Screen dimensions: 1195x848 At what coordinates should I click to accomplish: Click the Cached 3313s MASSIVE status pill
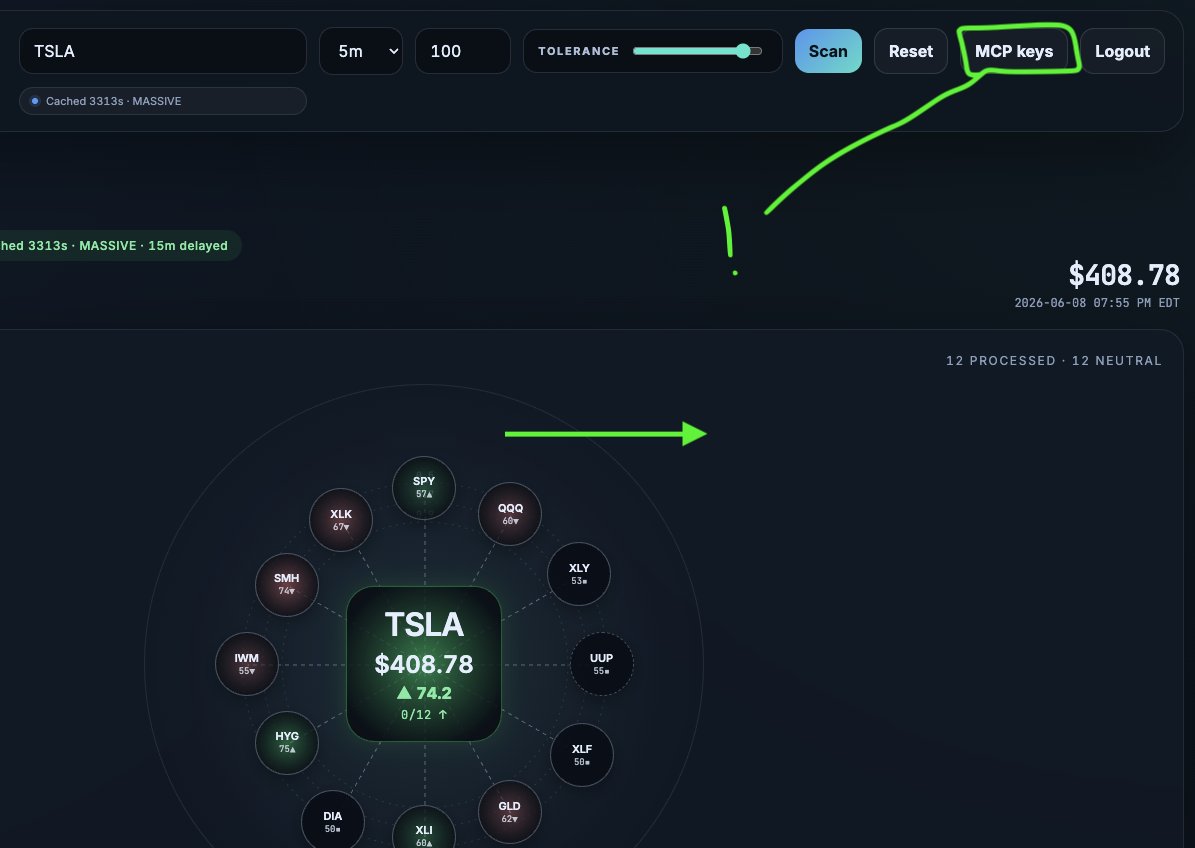pos(162,101)
